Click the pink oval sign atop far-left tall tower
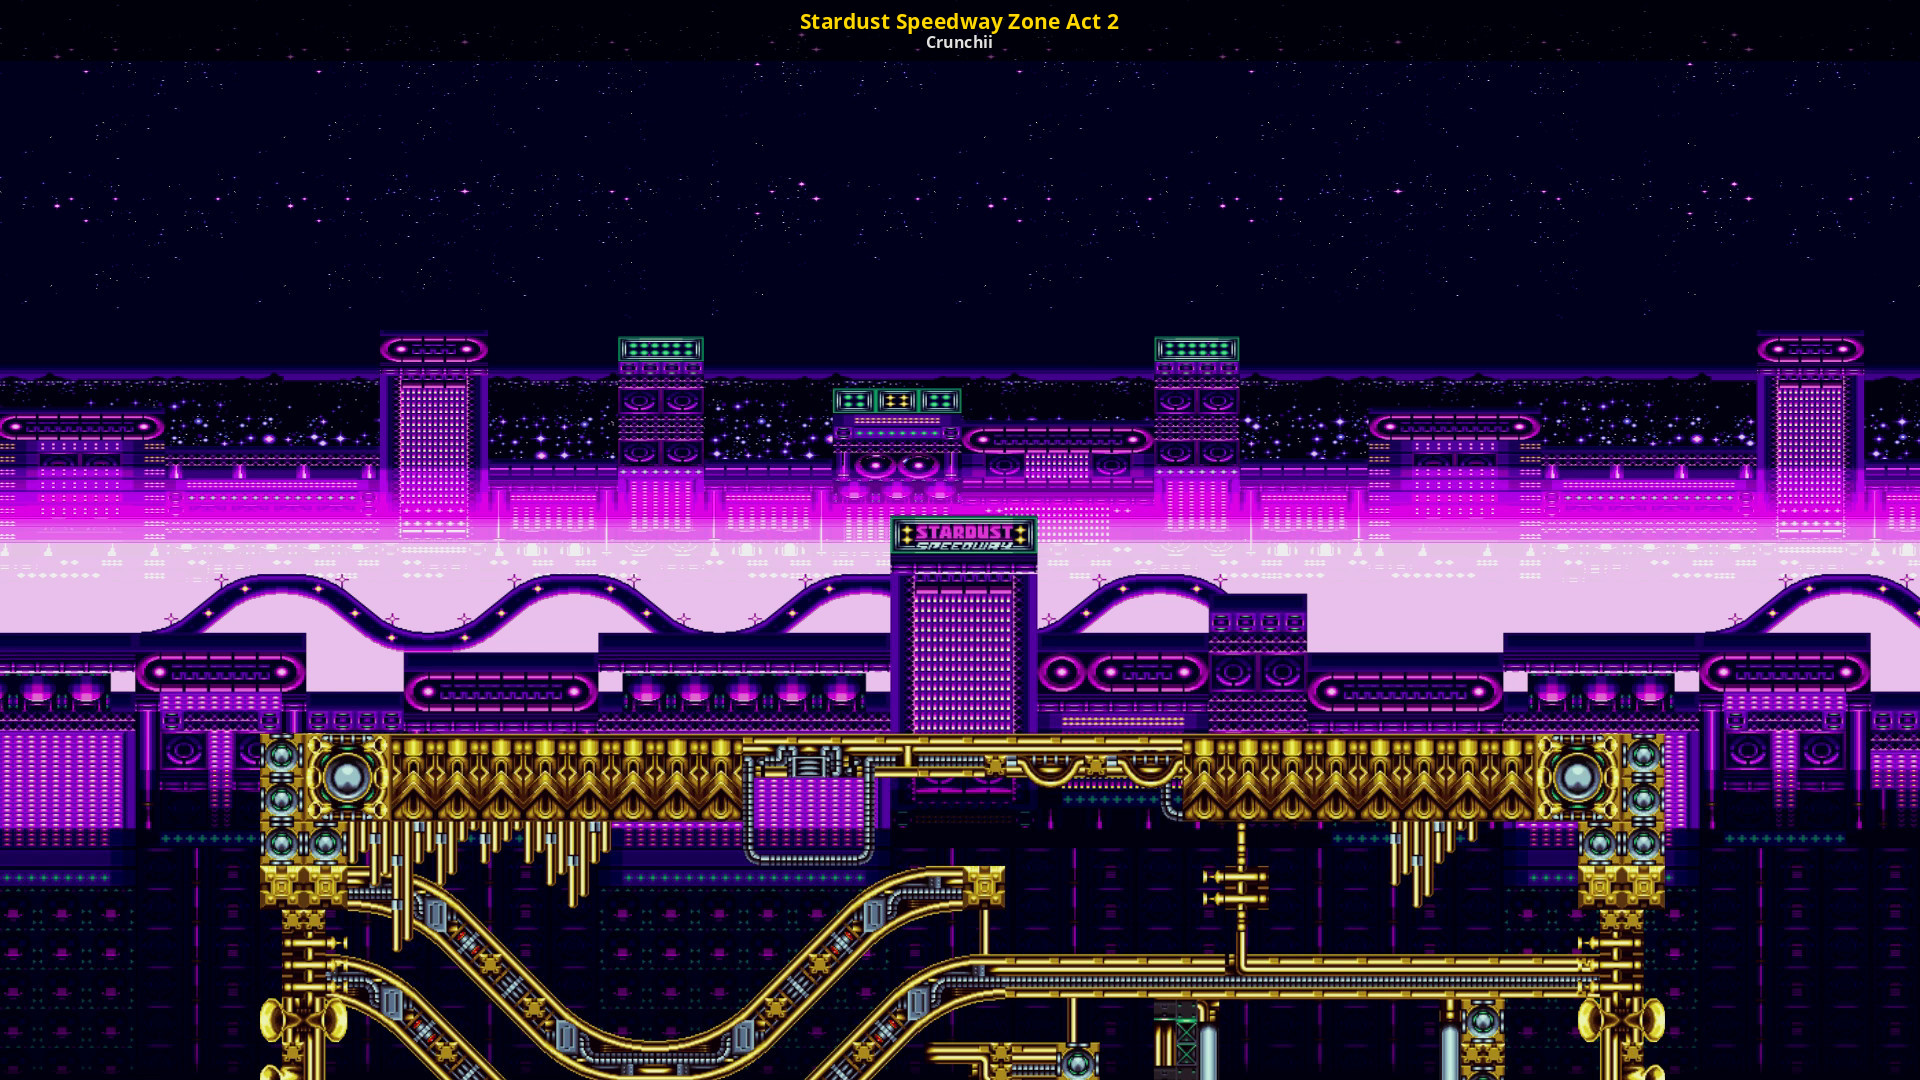Image resolution: width=1920 pixels, height=1080 pixels. point(433,350)
